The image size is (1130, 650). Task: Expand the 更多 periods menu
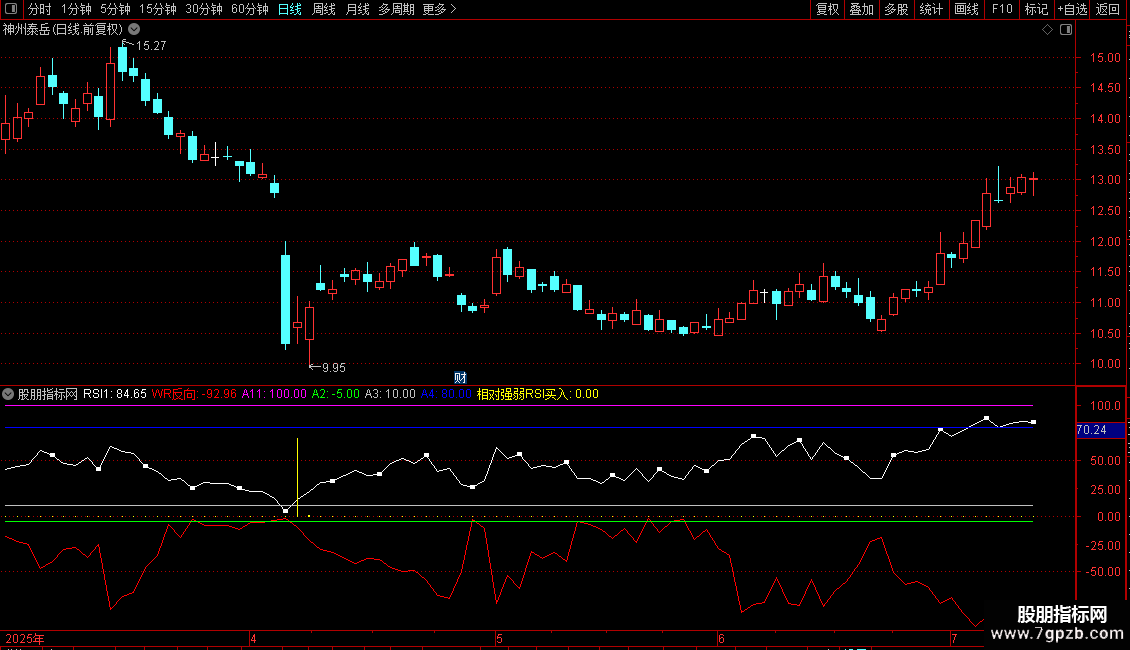tap(440, 9)
